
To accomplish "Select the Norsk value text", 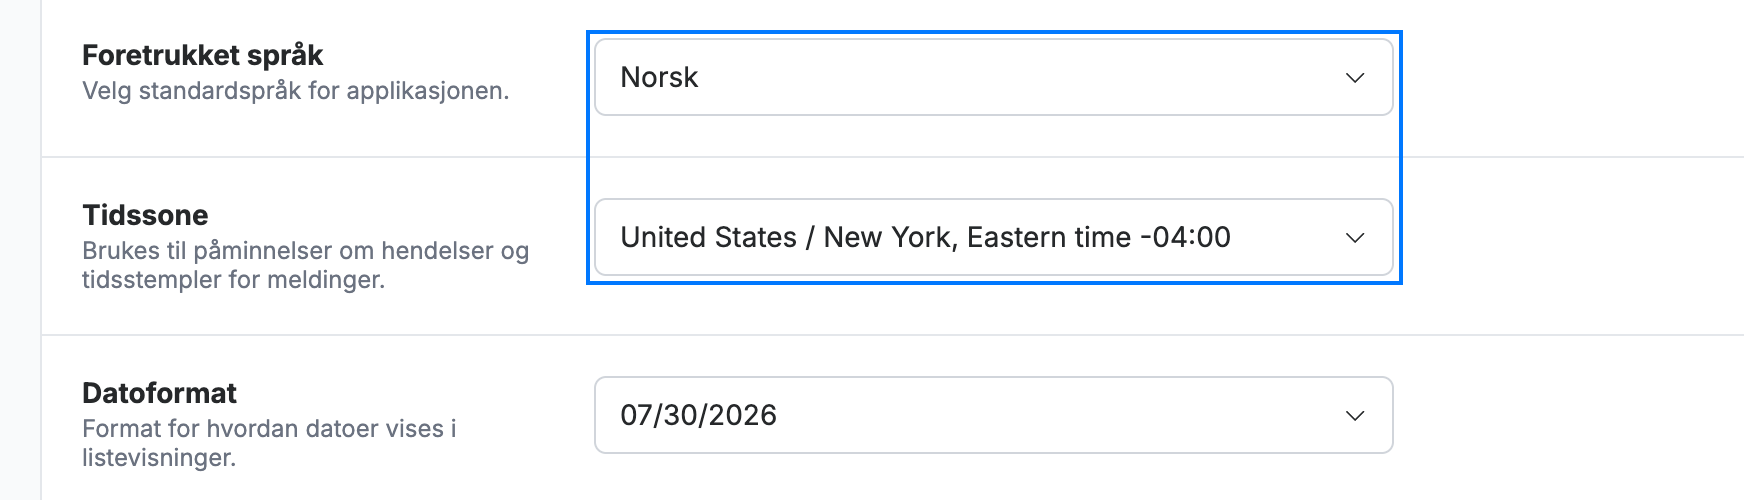I will point(659,77).
